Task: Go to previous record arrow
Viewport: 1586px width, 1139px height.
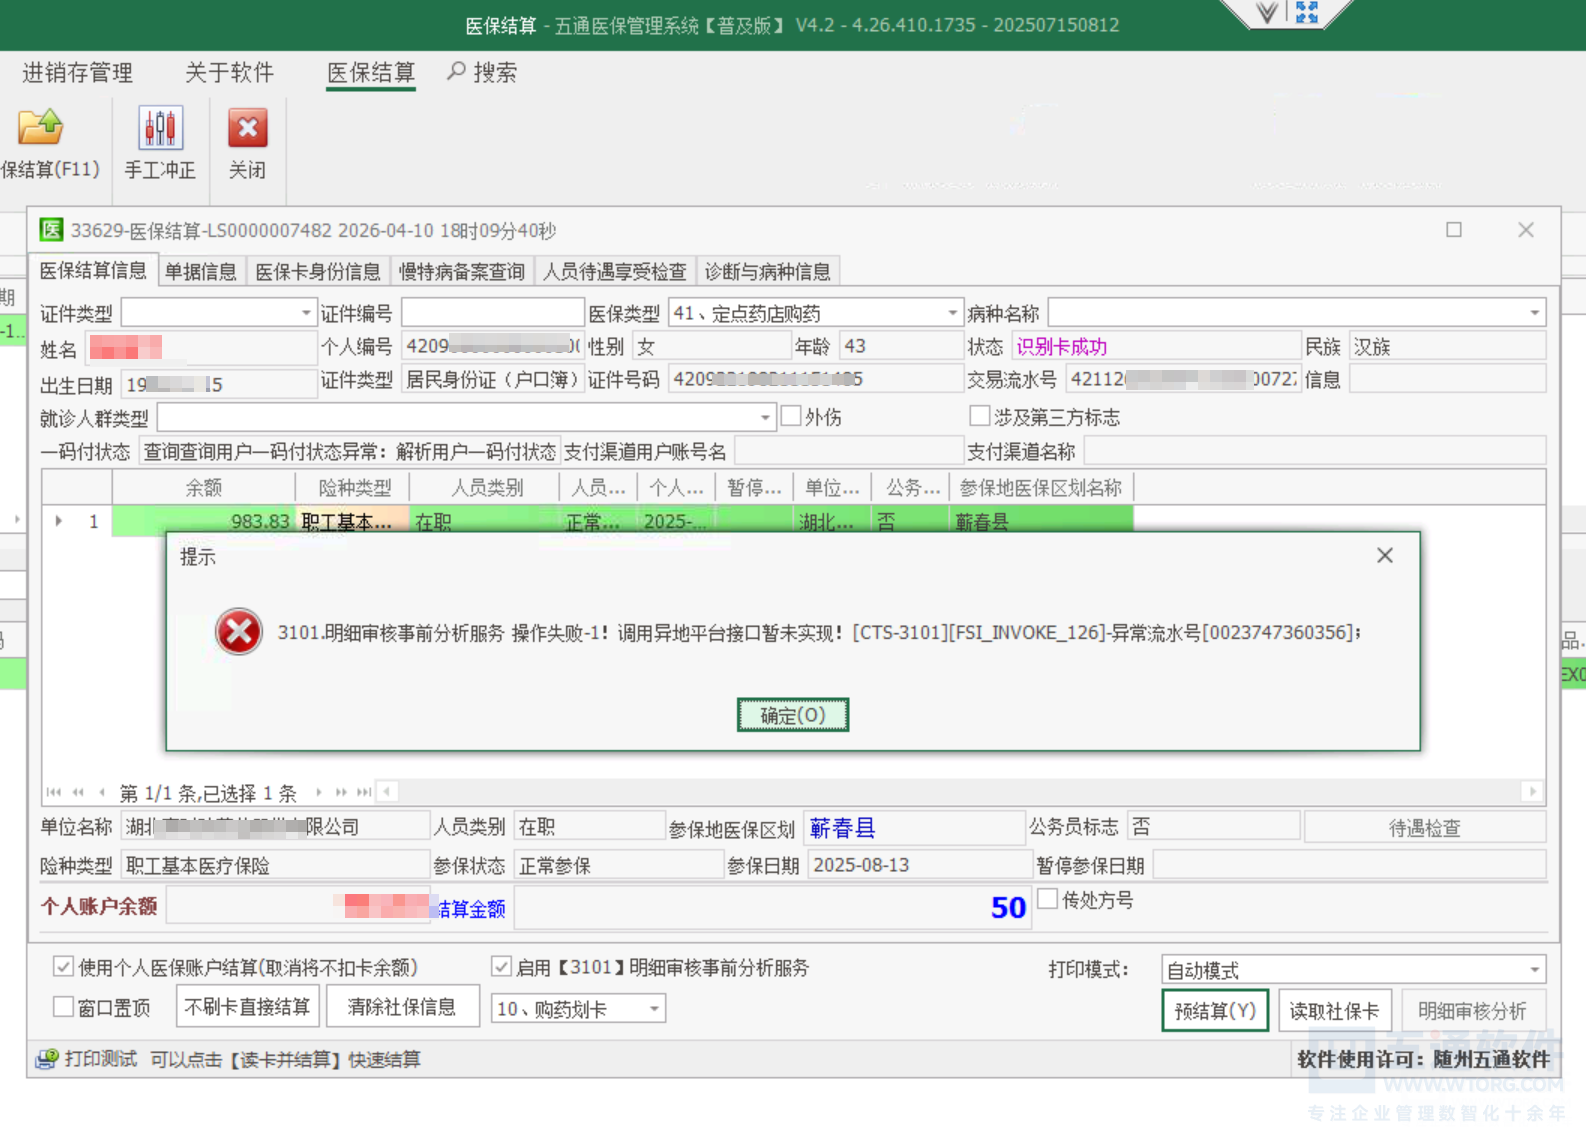Action: click(102, 792)
